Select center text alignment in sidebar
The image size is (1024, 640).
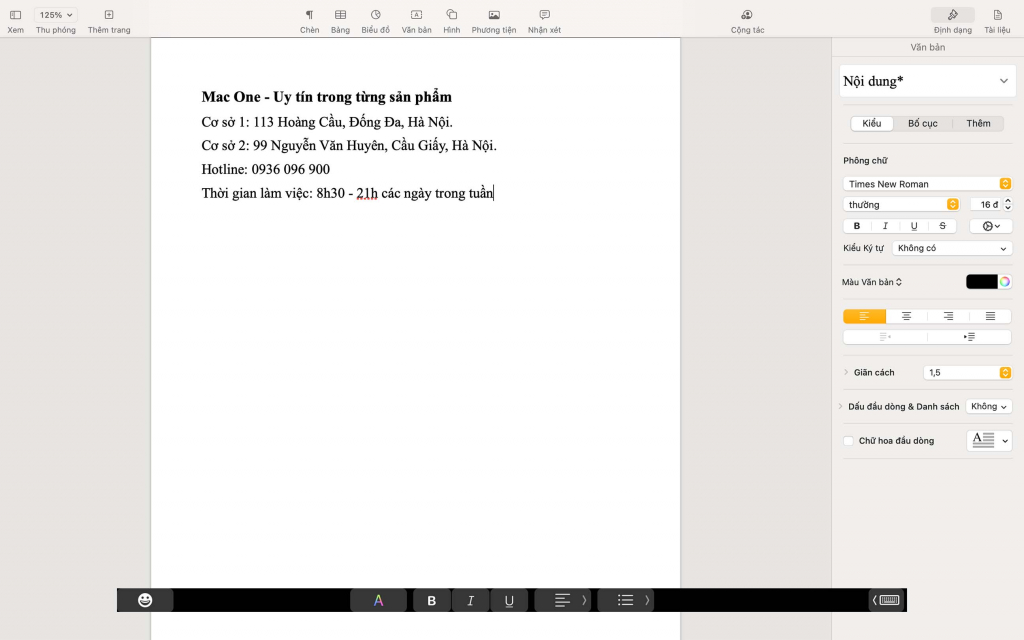906,316
